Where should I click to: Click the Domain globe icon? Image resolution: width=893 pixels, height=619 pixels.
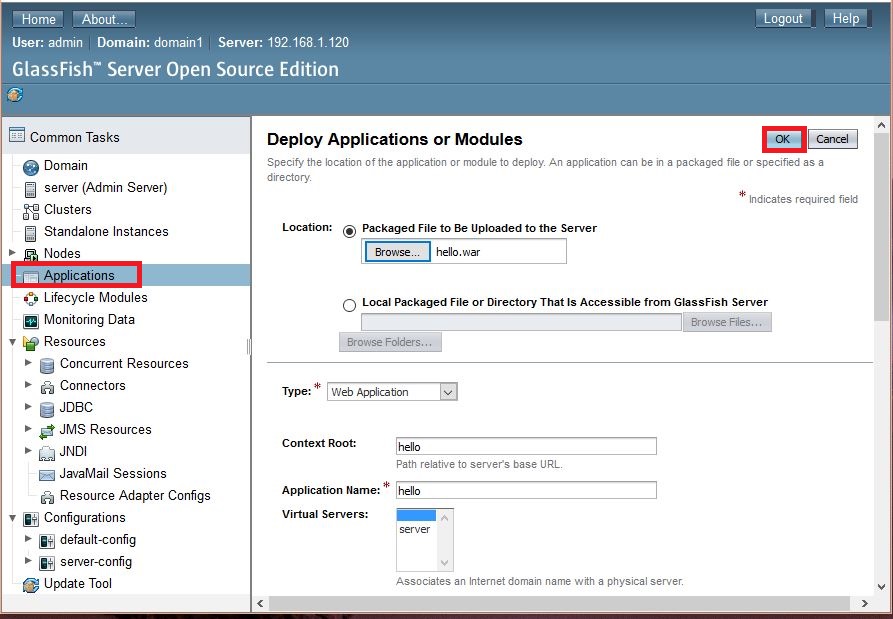pyautogui.click(x=31, y=167)
